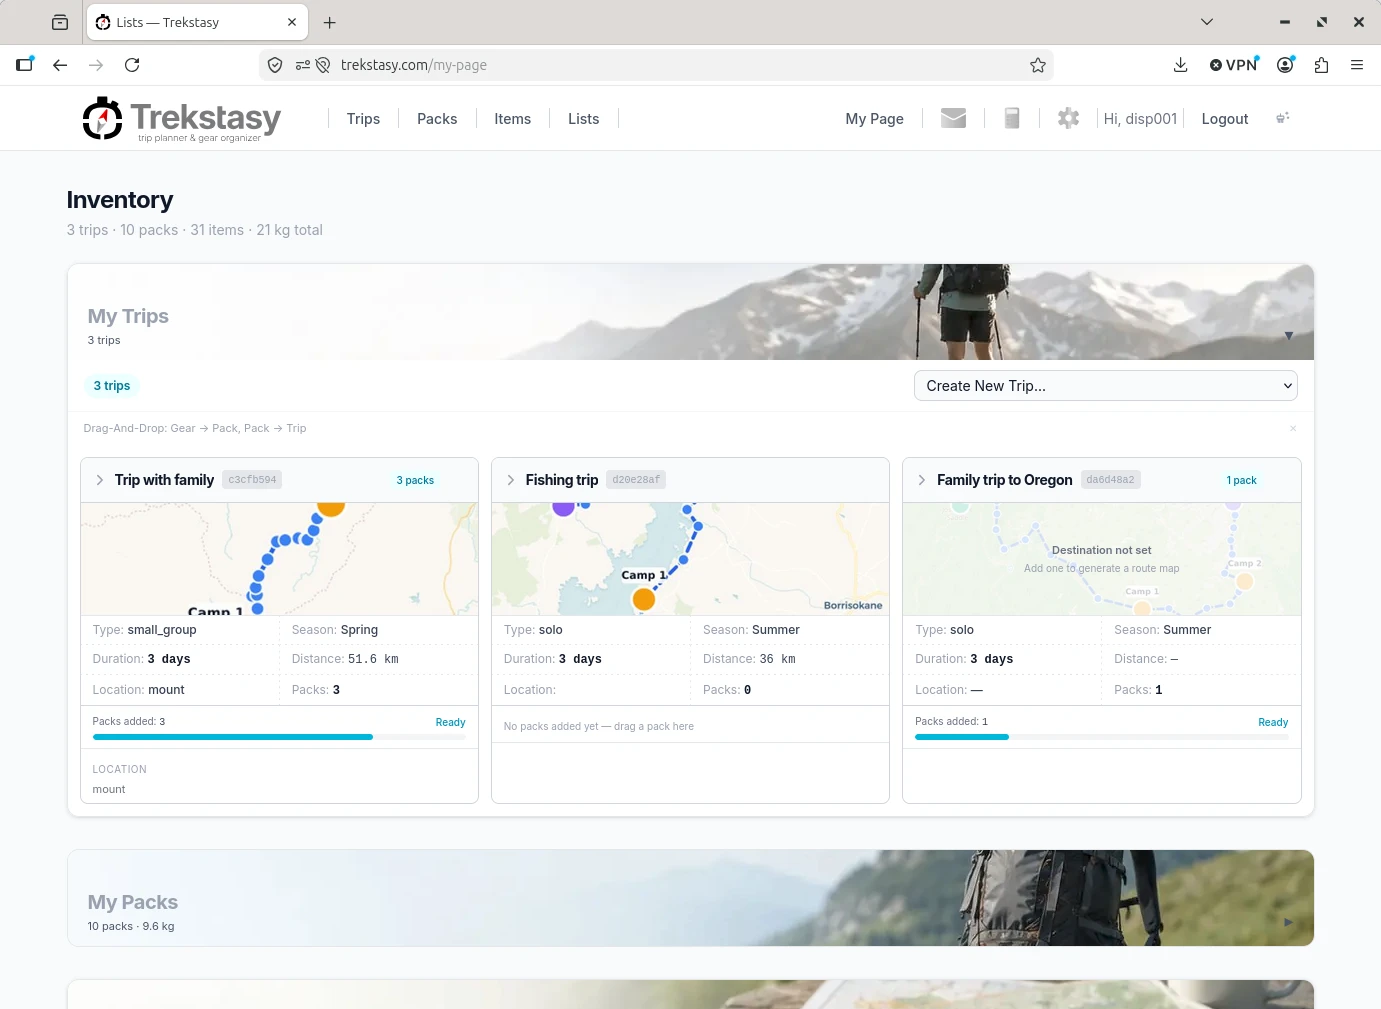1381x1009 pixels.
Task: Click the recent browsing tab-history icon
Action: (60, 22)
